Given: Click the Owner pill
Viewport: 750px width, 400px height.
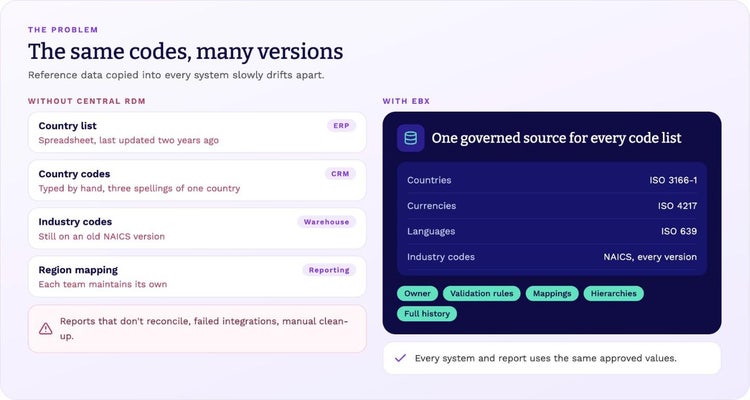Looking at the screenshot, I should 417,293.
